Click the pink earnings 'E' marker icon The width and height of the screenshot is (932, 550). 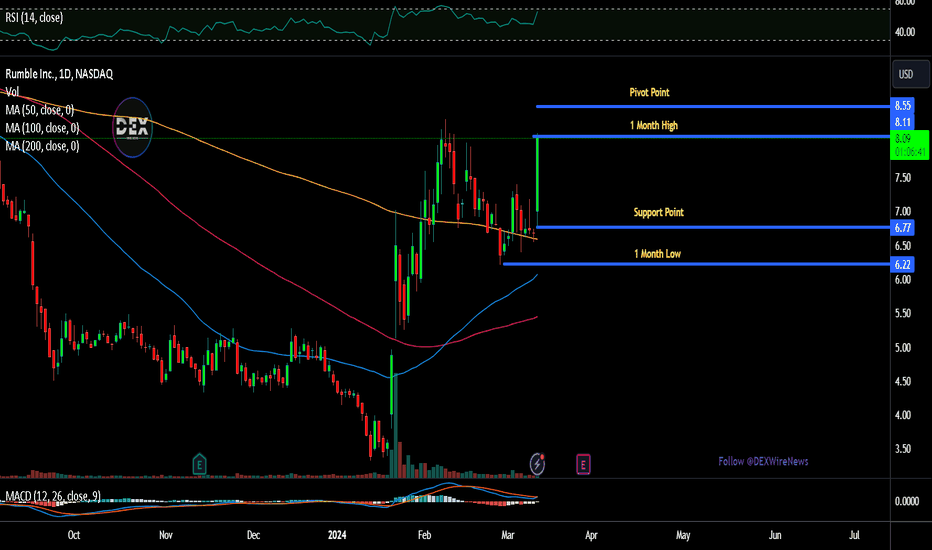[x=583, y=464]
